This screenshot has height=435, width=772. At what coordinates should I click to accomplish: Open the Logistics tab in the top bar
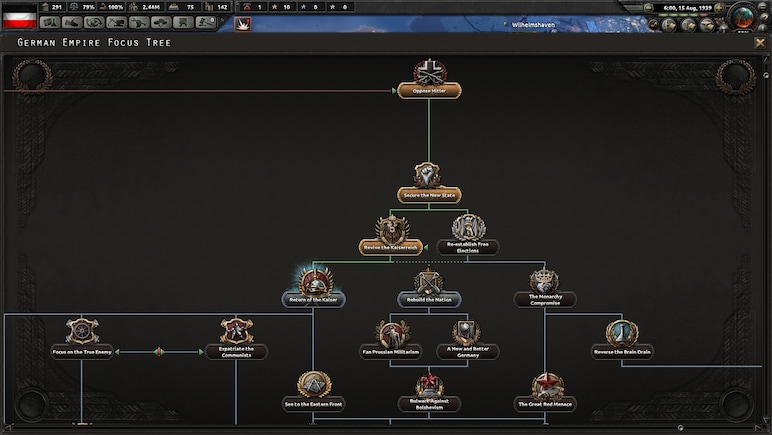183,22
